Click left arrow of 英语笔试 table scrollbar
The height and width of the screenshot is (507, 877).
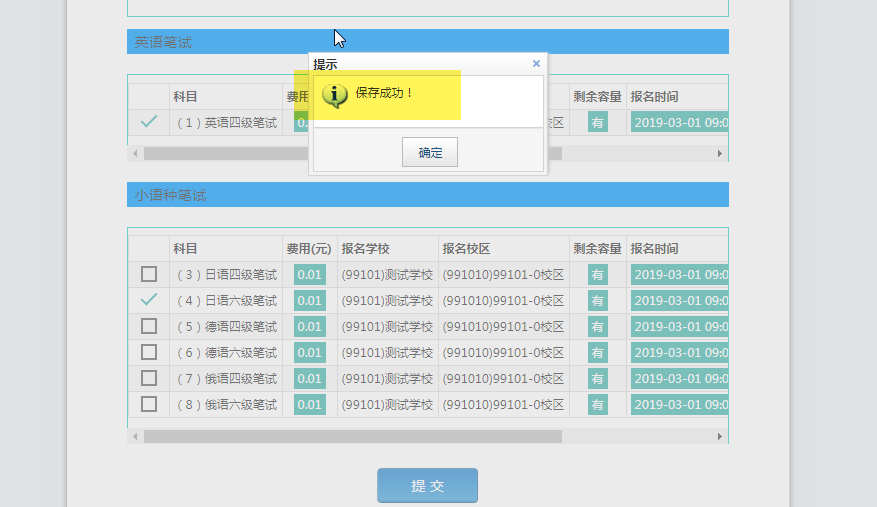click(x=135, y=154)
